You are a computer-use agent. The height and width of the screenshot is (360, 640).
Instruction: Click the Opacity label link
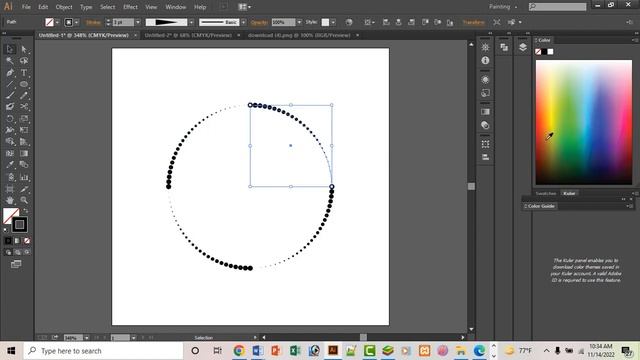coord(259,22)
